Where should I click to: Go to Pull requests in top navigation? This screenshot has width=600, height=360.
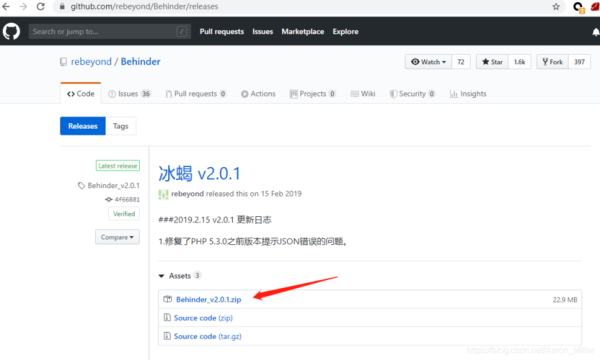click(222, 32)
